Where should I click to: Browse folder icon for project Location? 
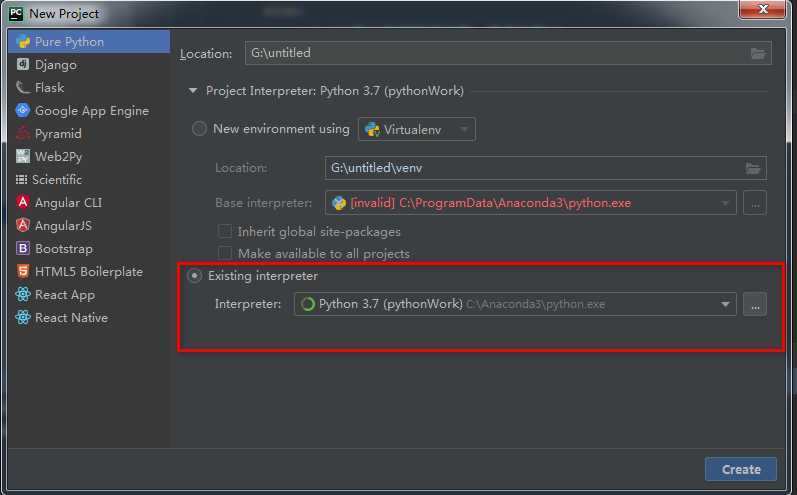tap(757, 53)
